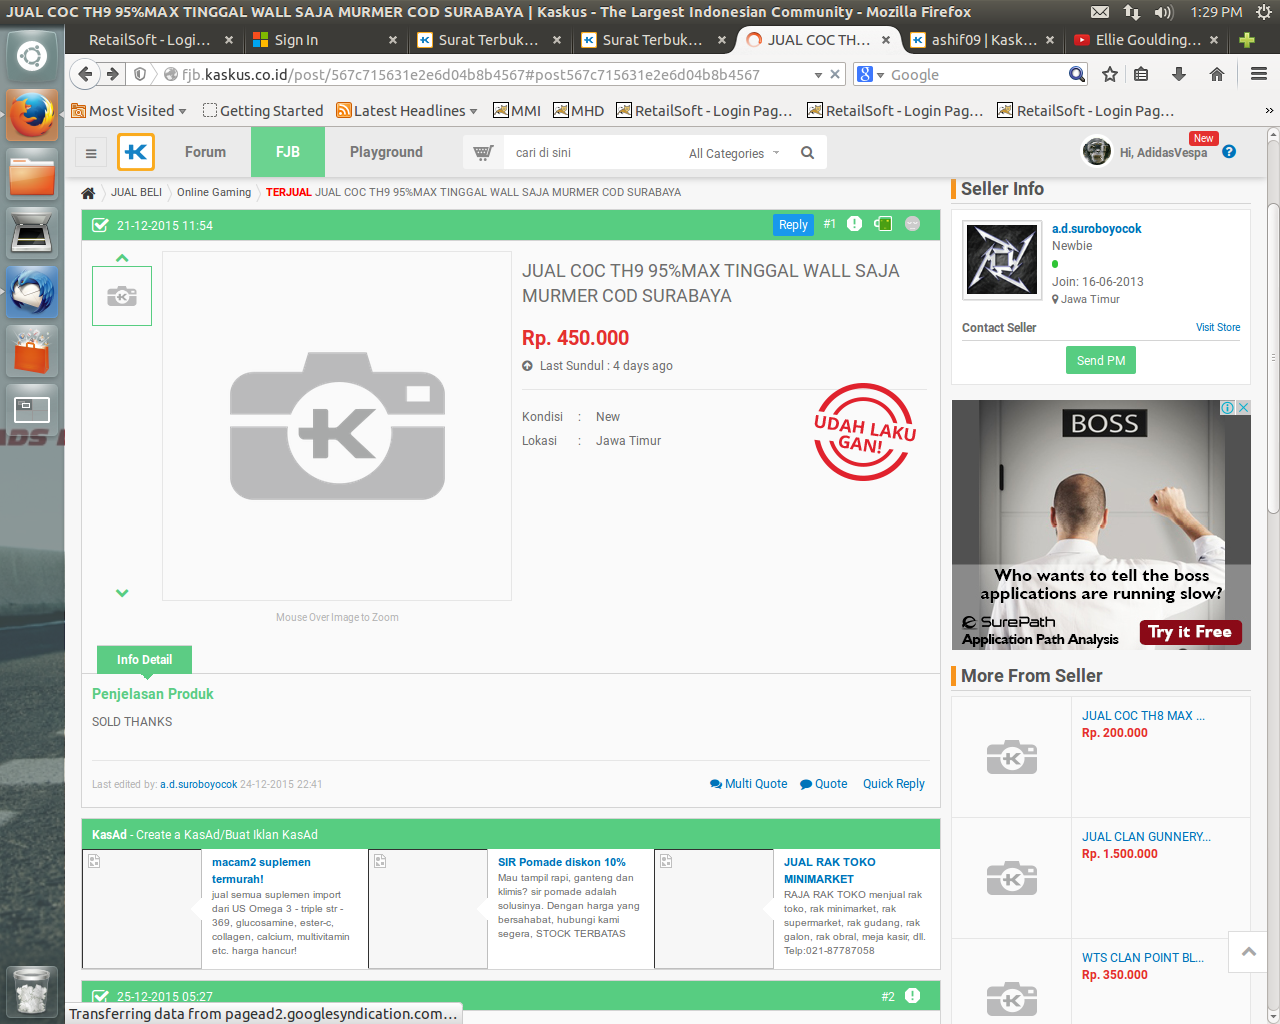This screenshot has height=1024, width=1280.
Task: Open a new tab with plus icon
Action: tap(1246, 40)
